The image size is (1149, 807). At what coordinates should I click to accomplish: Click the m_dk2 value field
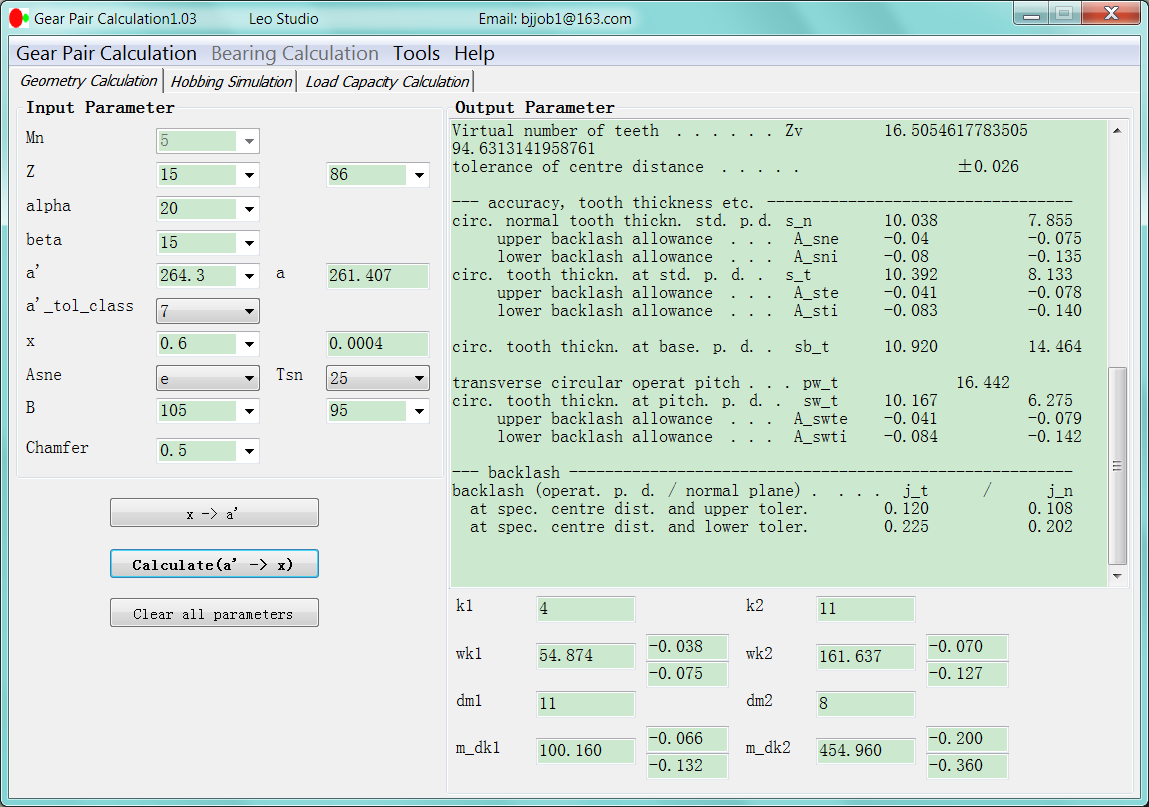865,751
